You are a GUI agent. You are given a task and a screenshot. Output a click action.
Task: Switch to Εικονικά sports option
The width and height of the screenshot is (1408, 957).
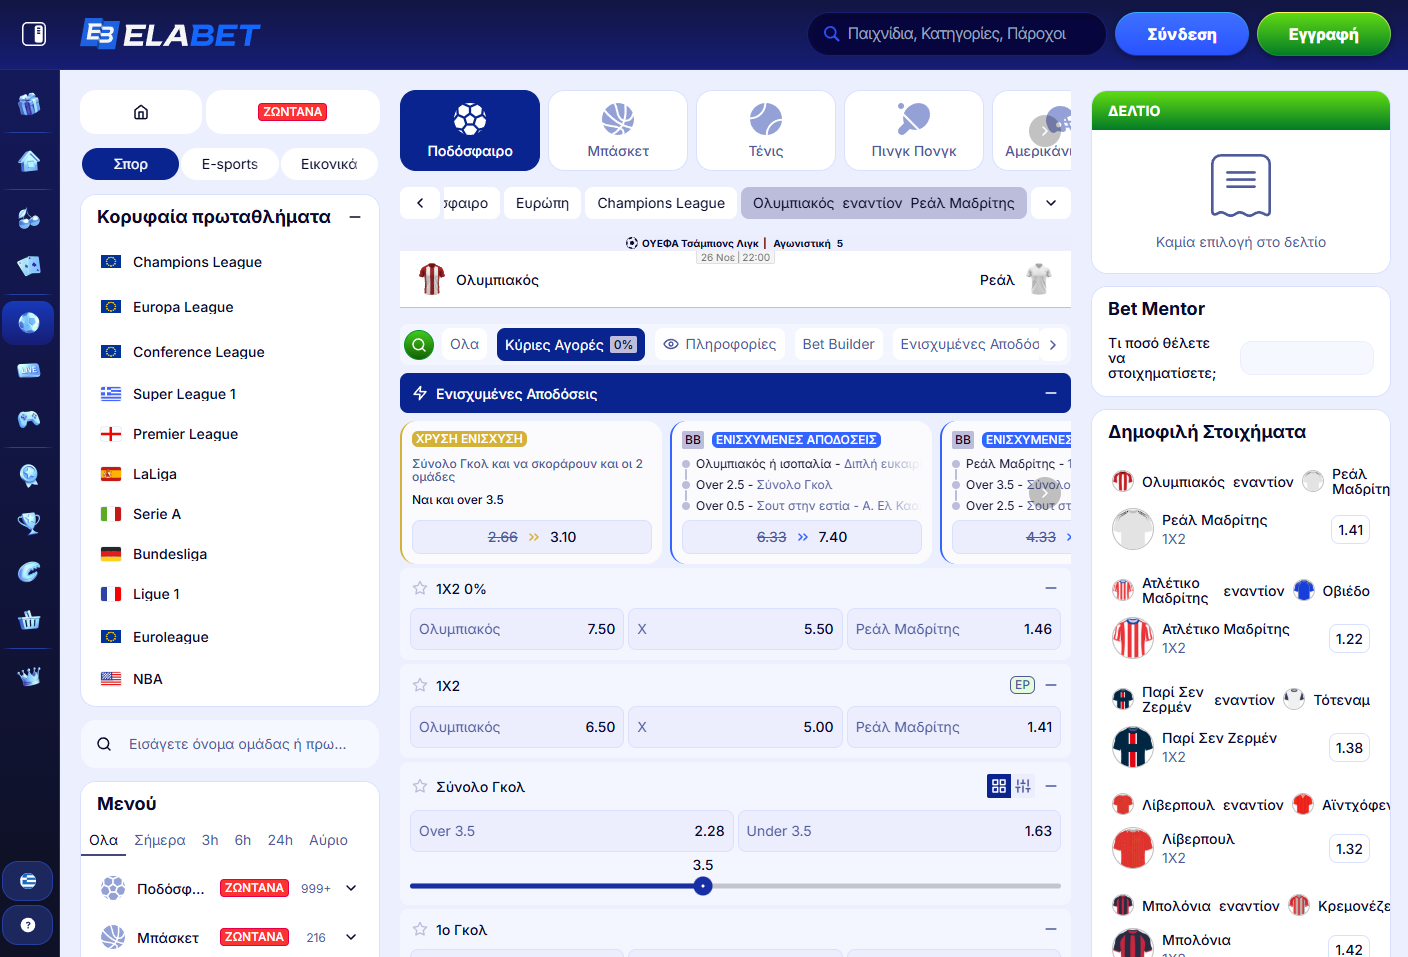point(329,164)
